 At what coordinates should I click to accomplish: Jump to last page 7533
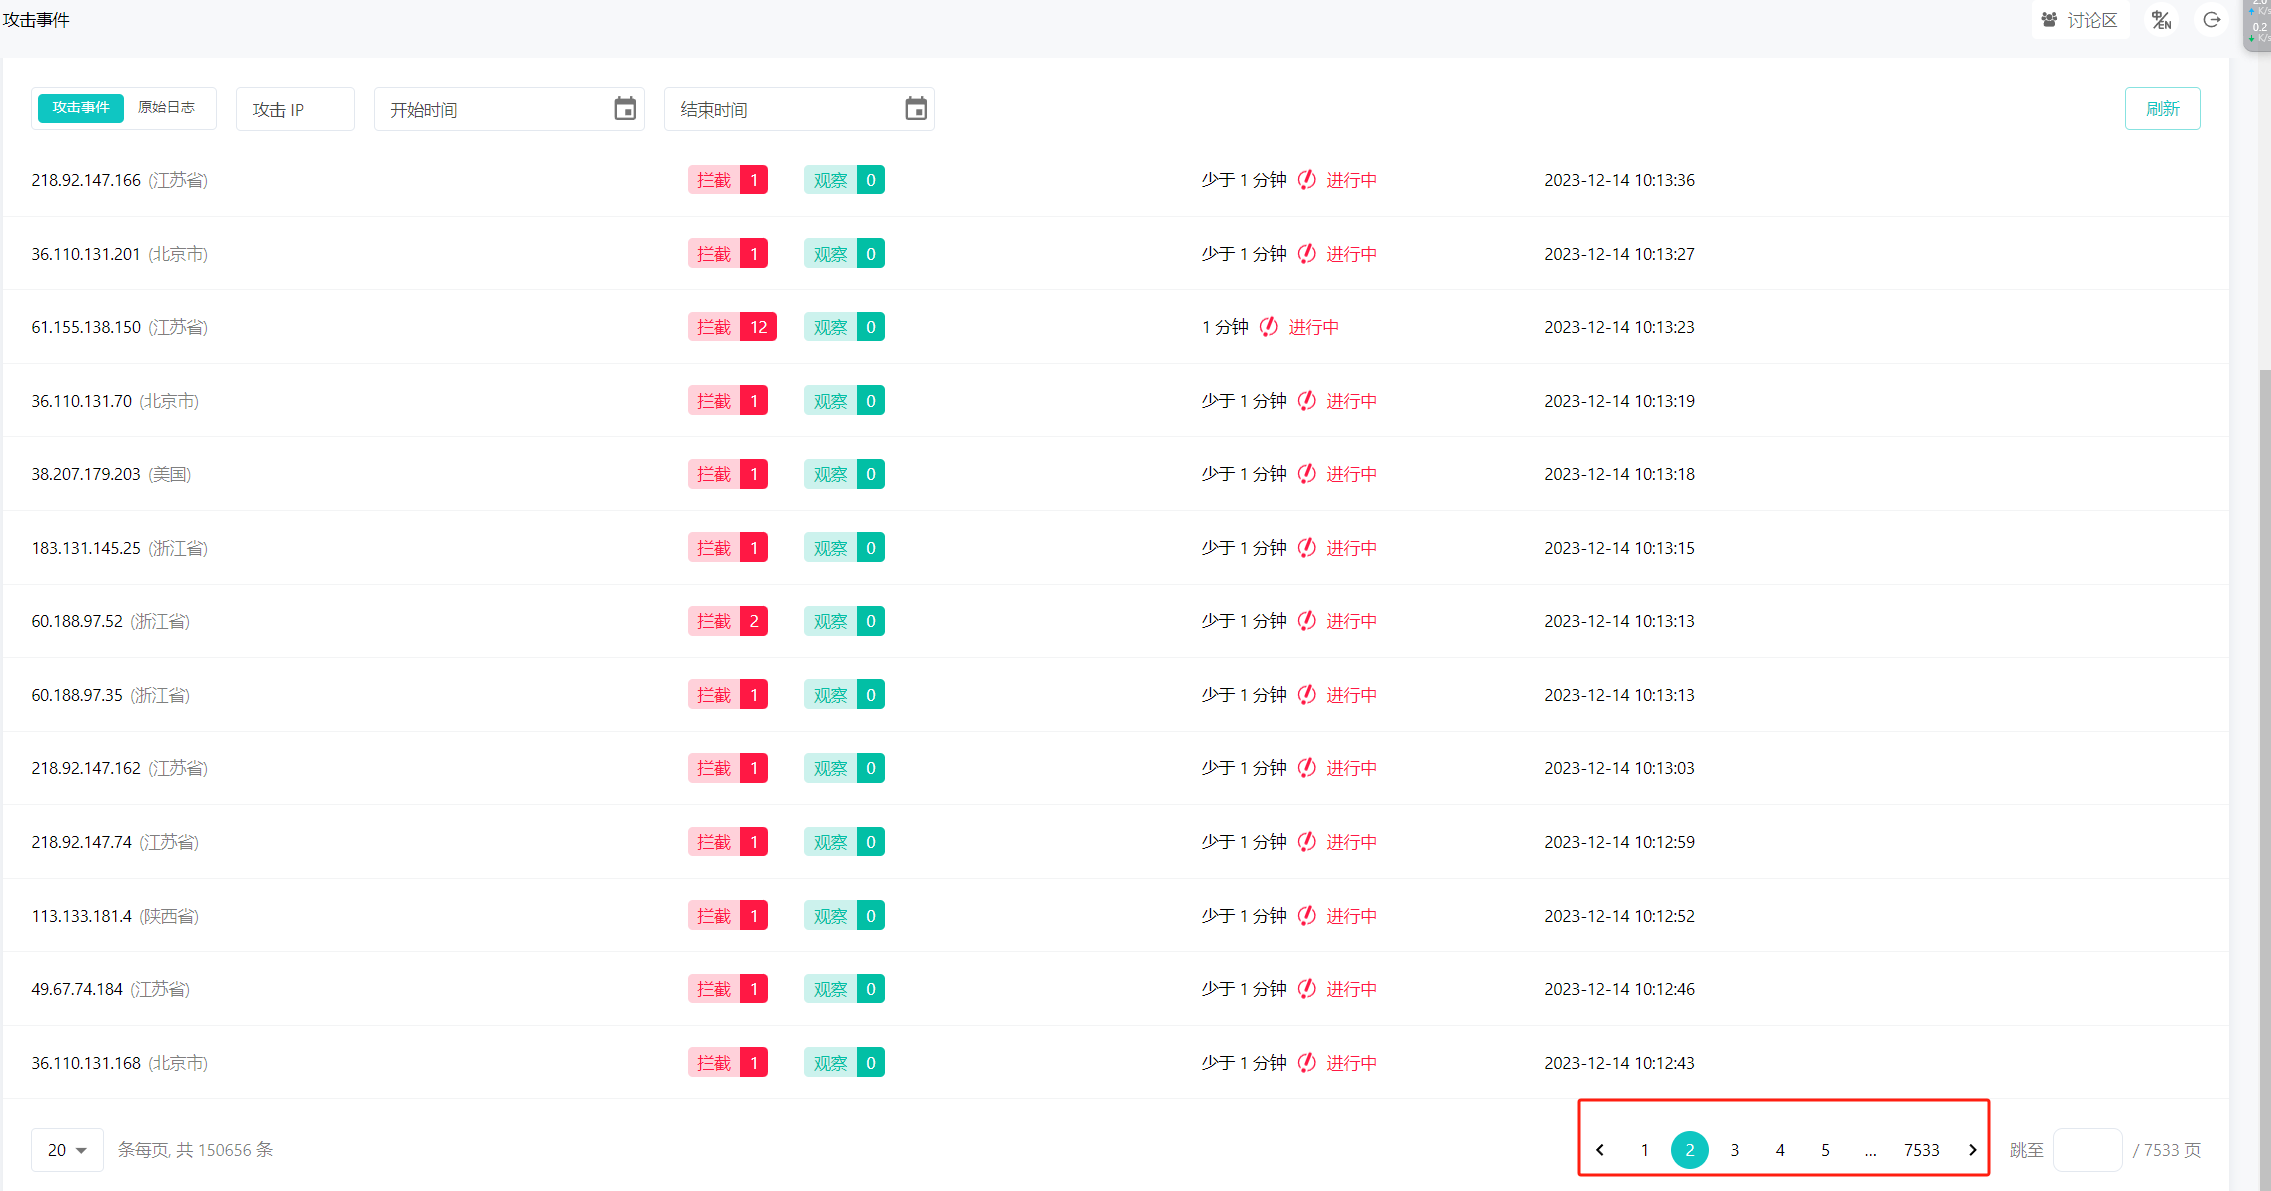(1921, 1150)
